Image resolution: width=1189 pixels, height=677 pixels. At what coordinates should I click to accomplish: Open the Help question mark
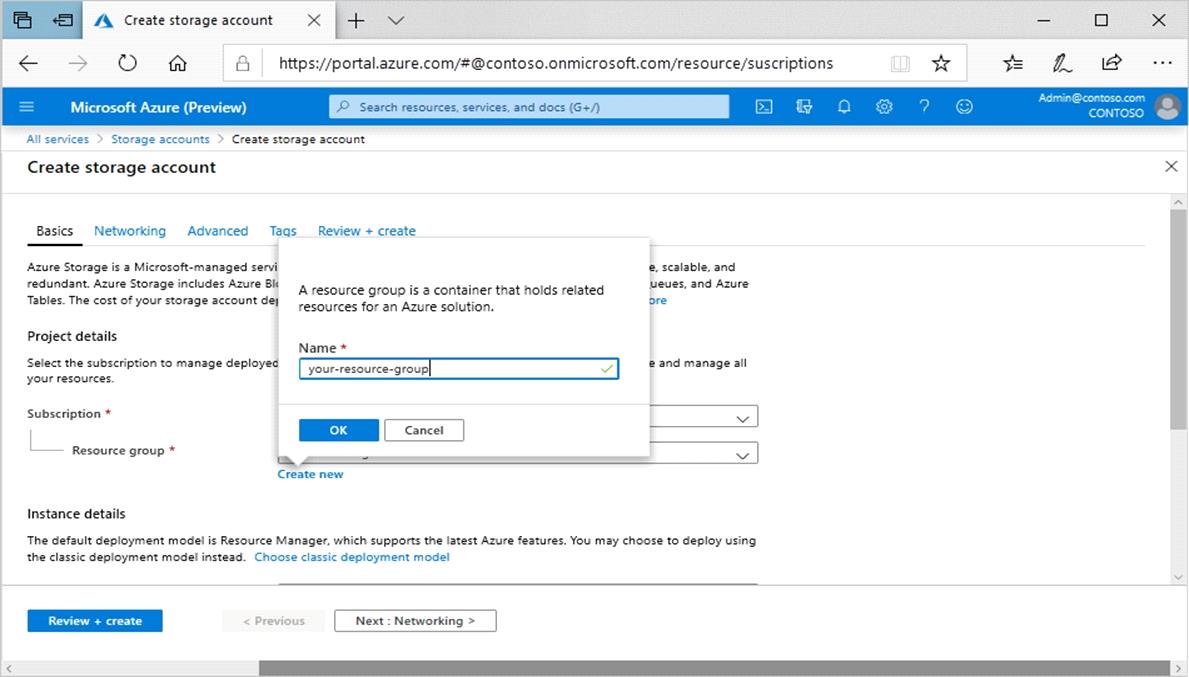[x=924, y=107]
